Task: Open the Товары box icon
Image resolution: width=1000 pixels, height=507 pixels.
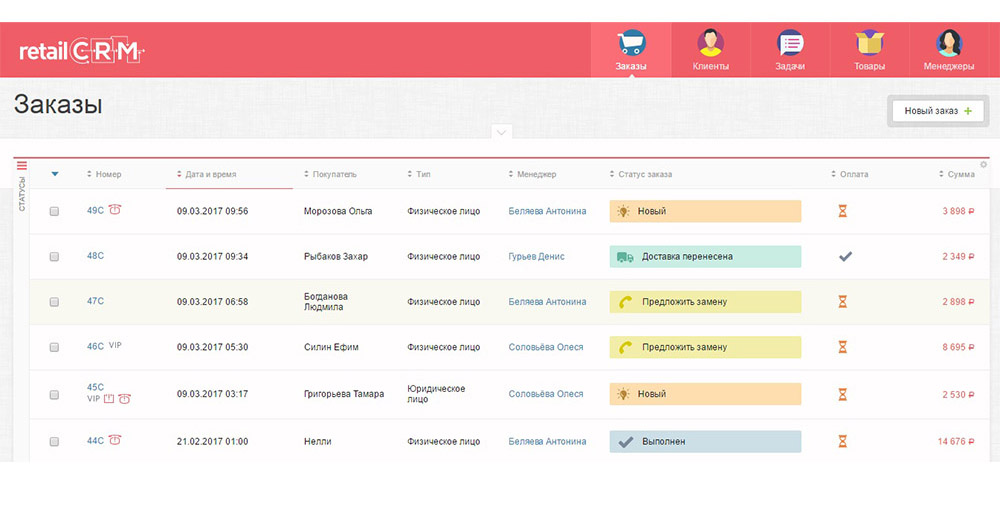Action: [869, 44]
